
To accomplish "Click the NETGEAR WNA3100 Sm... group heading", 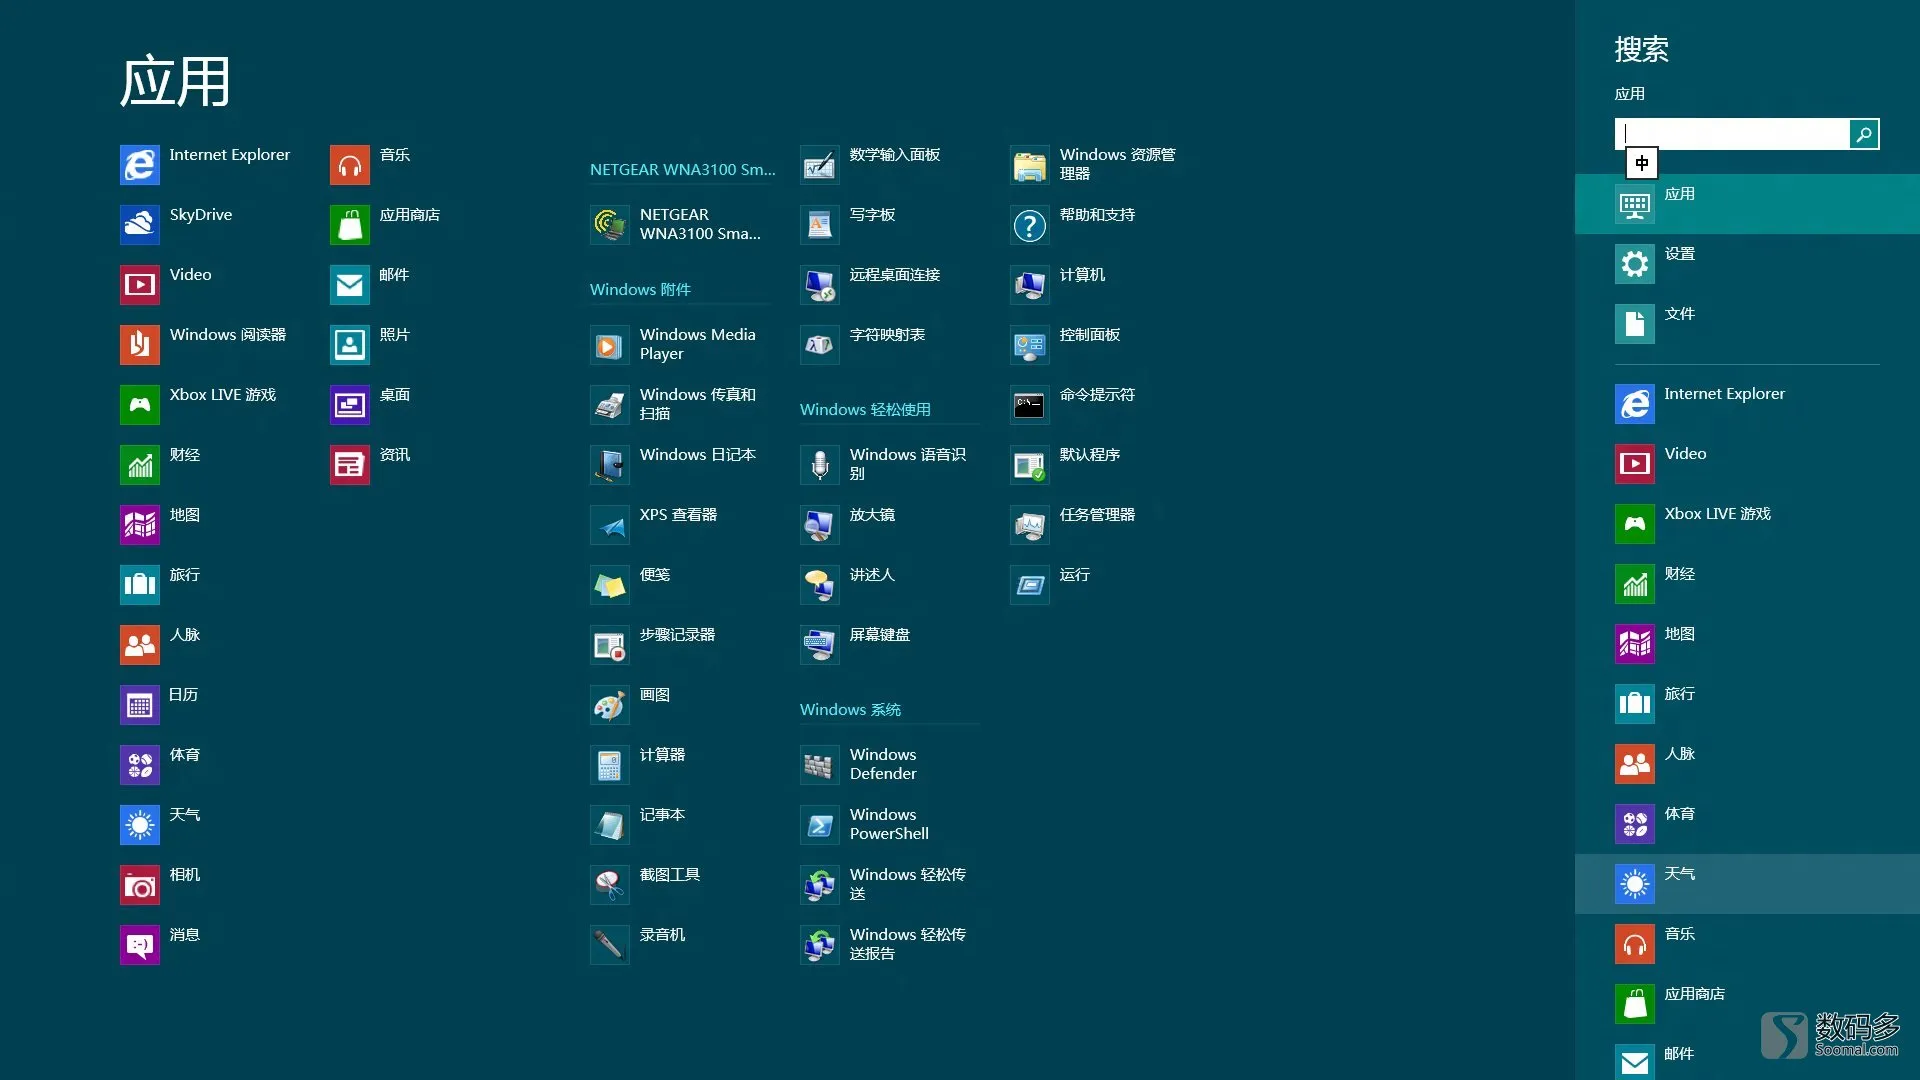I will [682, 170].
